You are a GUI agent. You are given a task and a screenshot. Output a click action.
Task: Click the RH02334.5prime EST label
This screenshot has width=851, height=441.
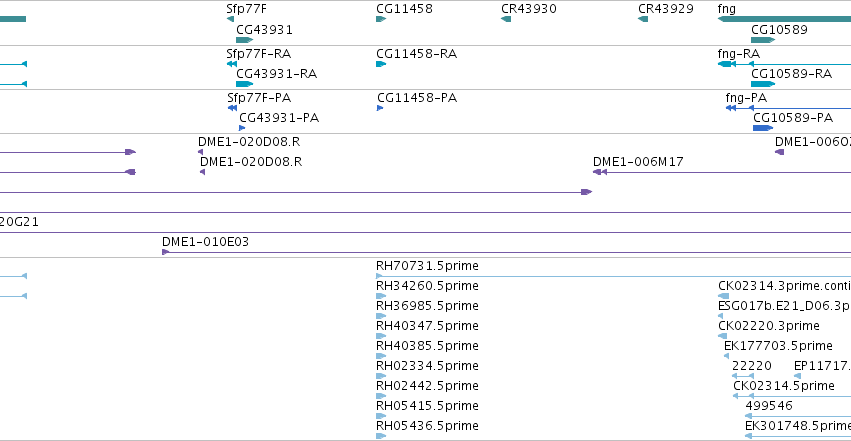pyautogui.click(x=427, y=366)
